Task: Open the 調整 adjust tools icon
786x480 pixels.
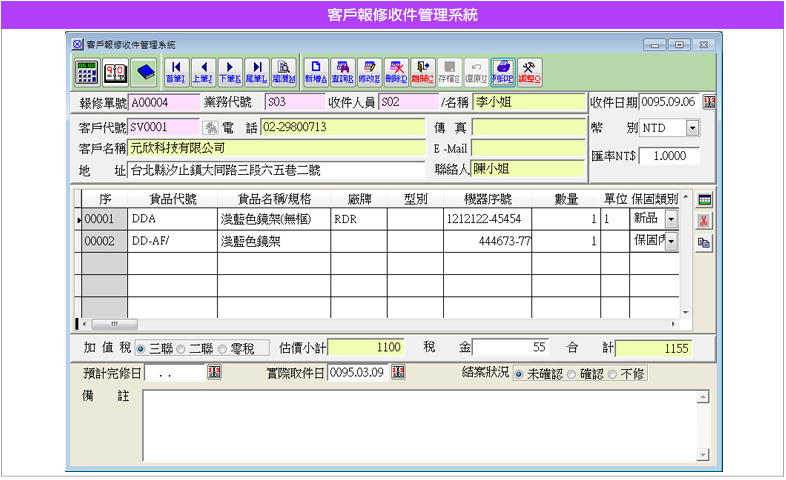Action: click(531, 71)
